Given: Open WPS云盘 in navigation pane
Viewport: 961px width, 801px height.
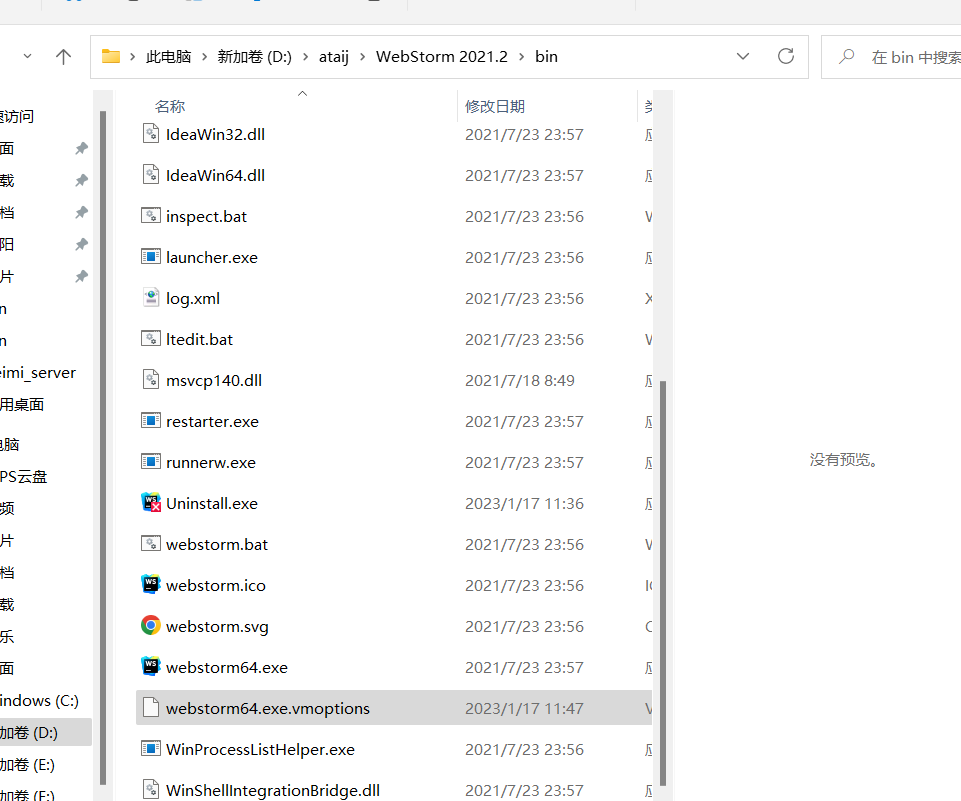Looking at the screenshot, I should 24,477.
